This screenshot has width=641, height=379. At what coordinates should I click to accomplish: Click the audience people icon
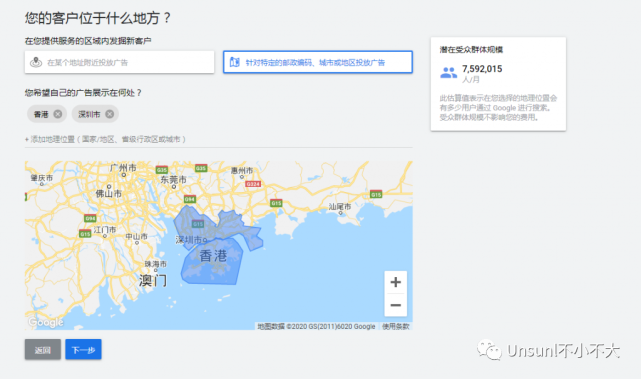[x=448, y=73]
